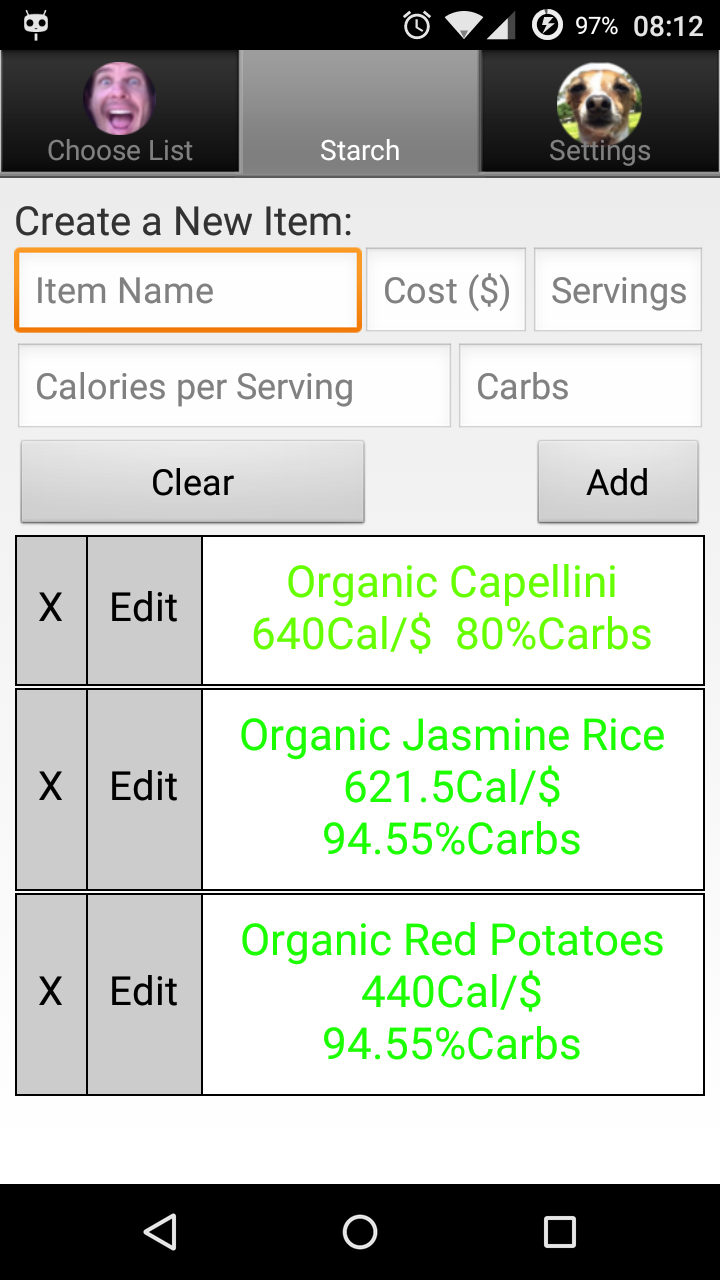Tap the Carbs input field
720x1280 pixels.
point(580,386)
